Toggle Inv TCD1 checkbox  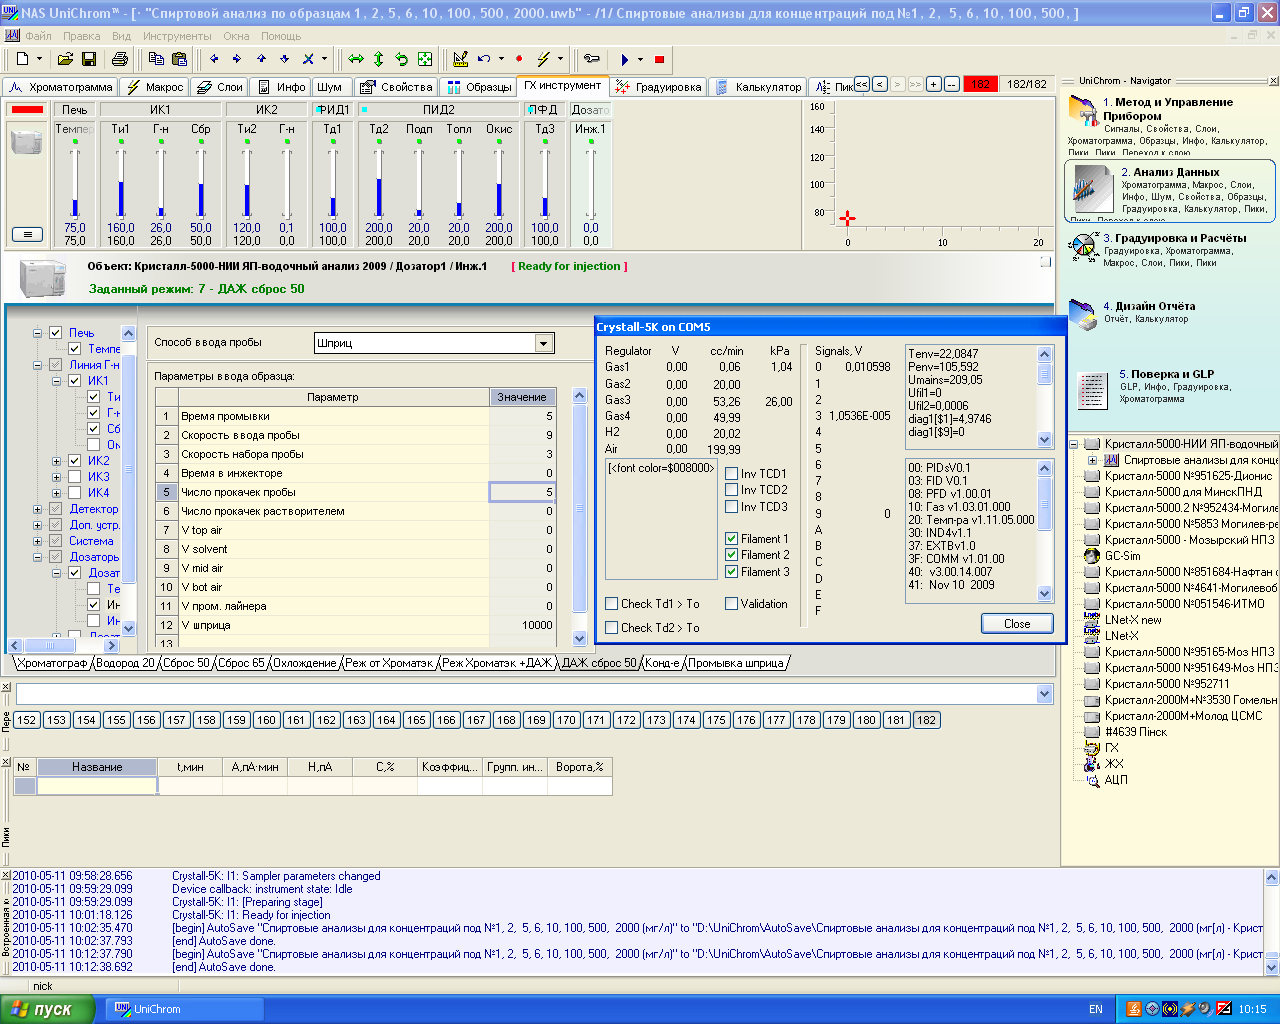(732, 474)
